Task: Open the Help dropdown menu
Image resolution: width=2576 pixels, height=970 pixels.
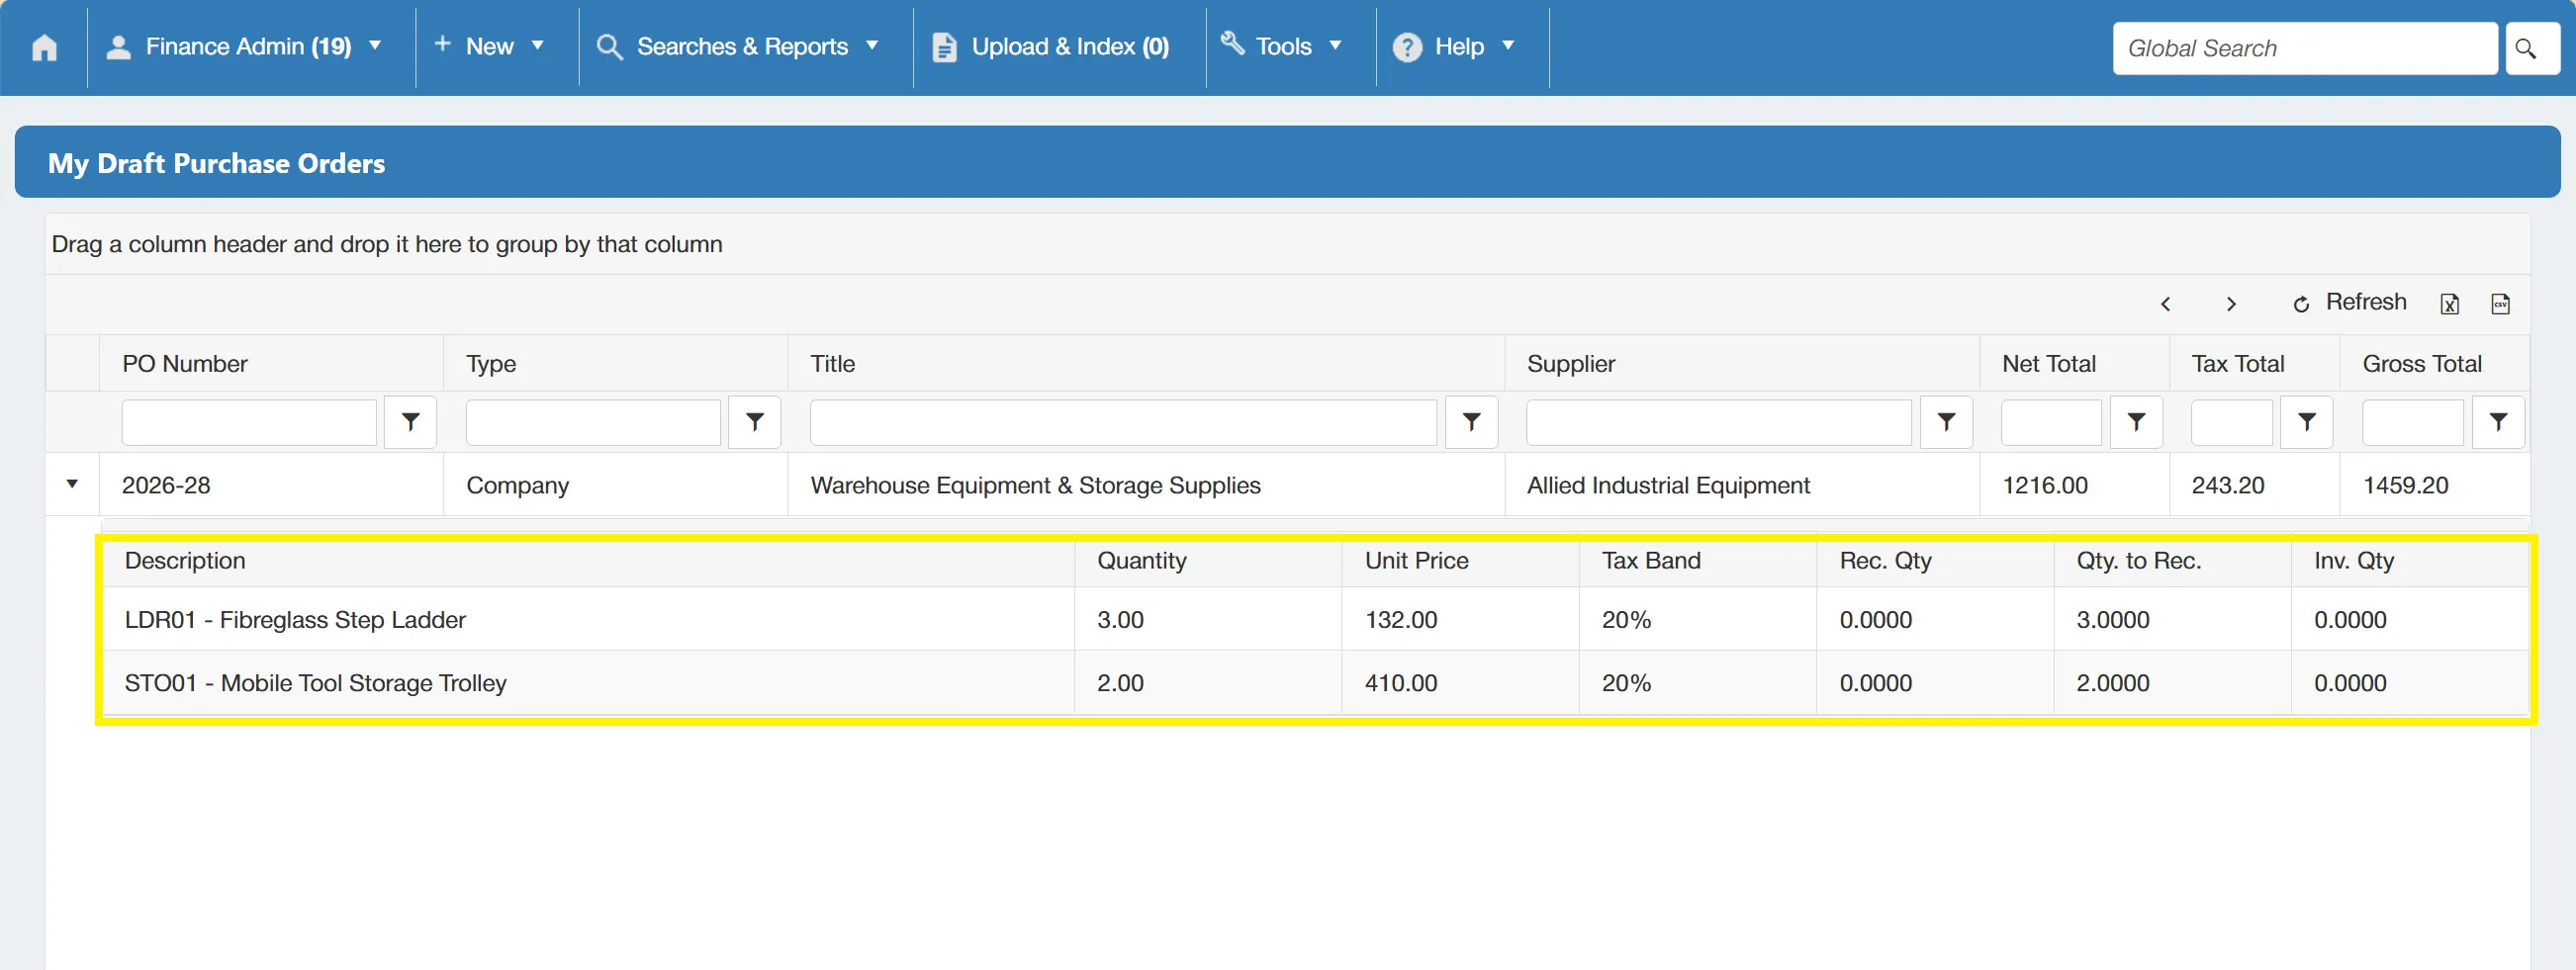Action: pyautogui.click(x=1456, y=47)
